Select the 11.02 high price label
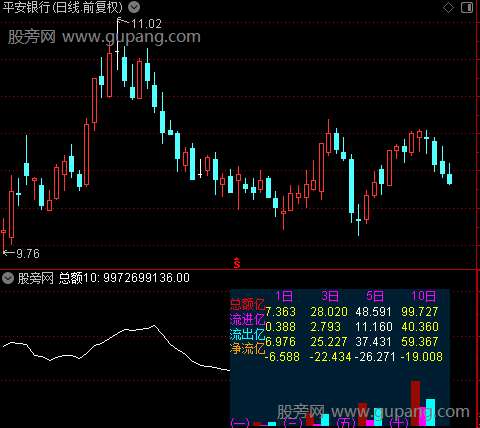The width and height of the screenshot is (480, 428). click(x=146, y=24)
